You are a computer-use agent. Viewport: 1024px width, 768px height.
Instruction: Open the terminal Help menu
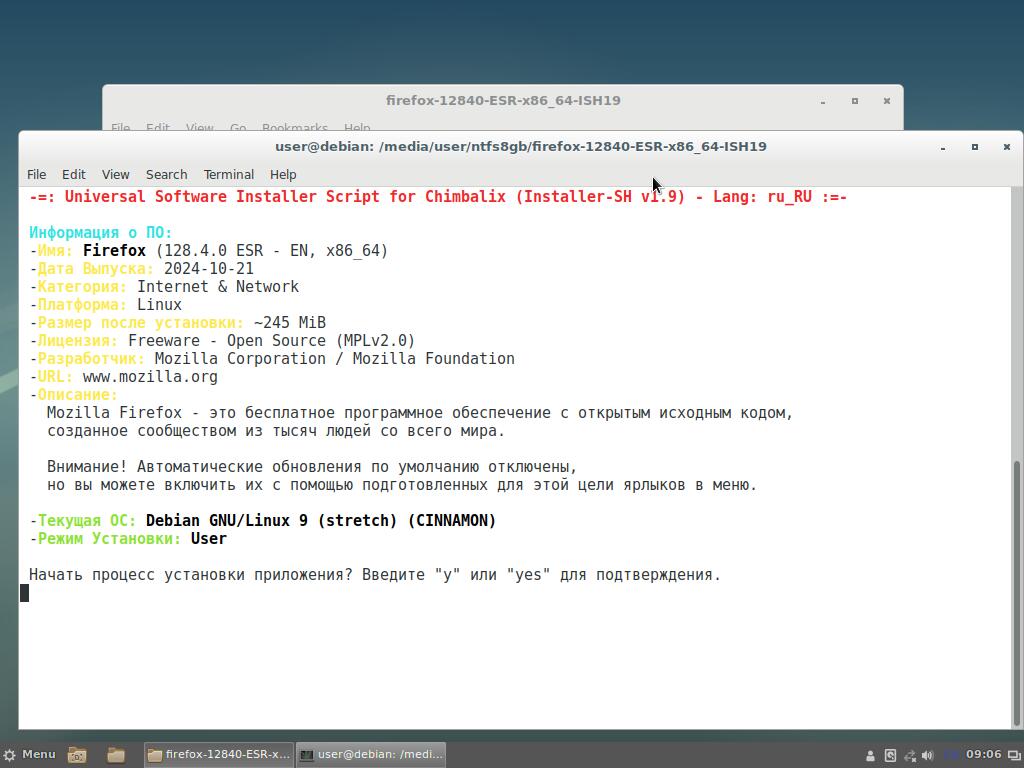pos(283,174)
